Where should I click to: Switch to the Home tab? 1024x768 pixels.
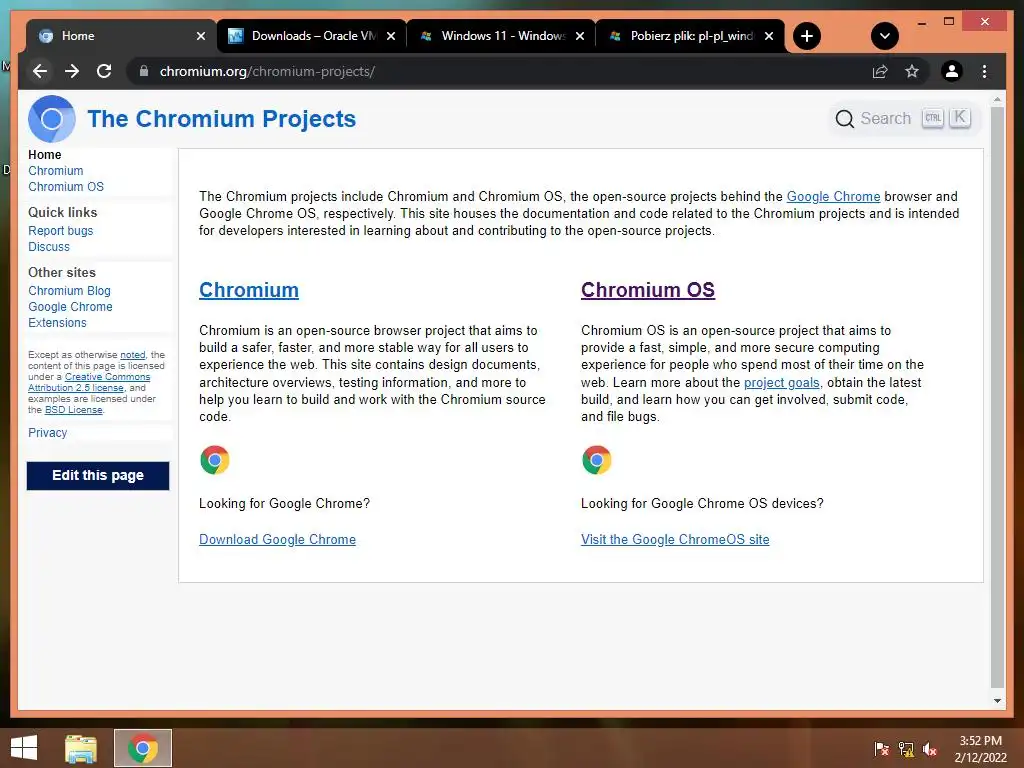point(121,36)
